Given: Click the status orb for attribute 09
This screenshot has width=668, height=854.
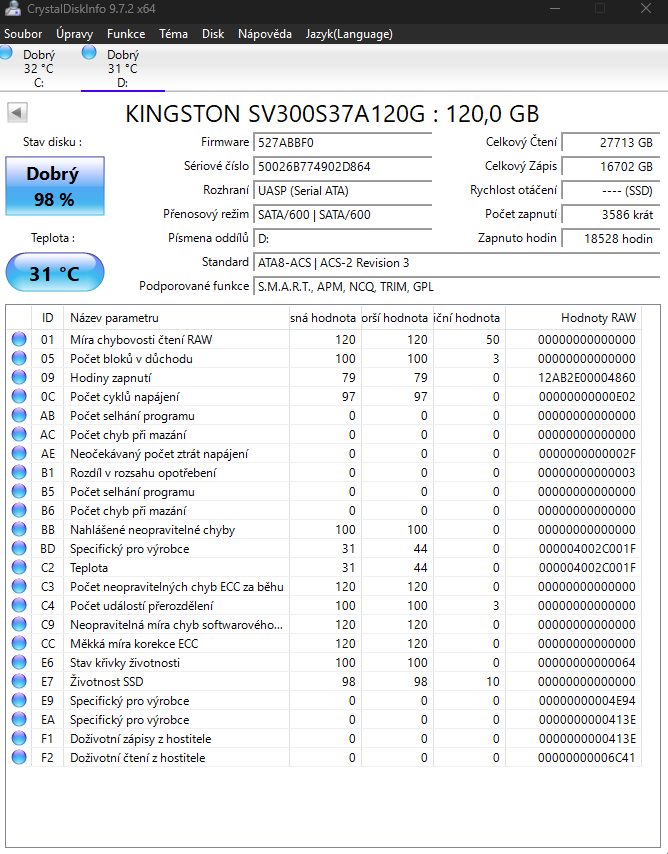Looking at the screenshot, I should [x=19, y=377].
